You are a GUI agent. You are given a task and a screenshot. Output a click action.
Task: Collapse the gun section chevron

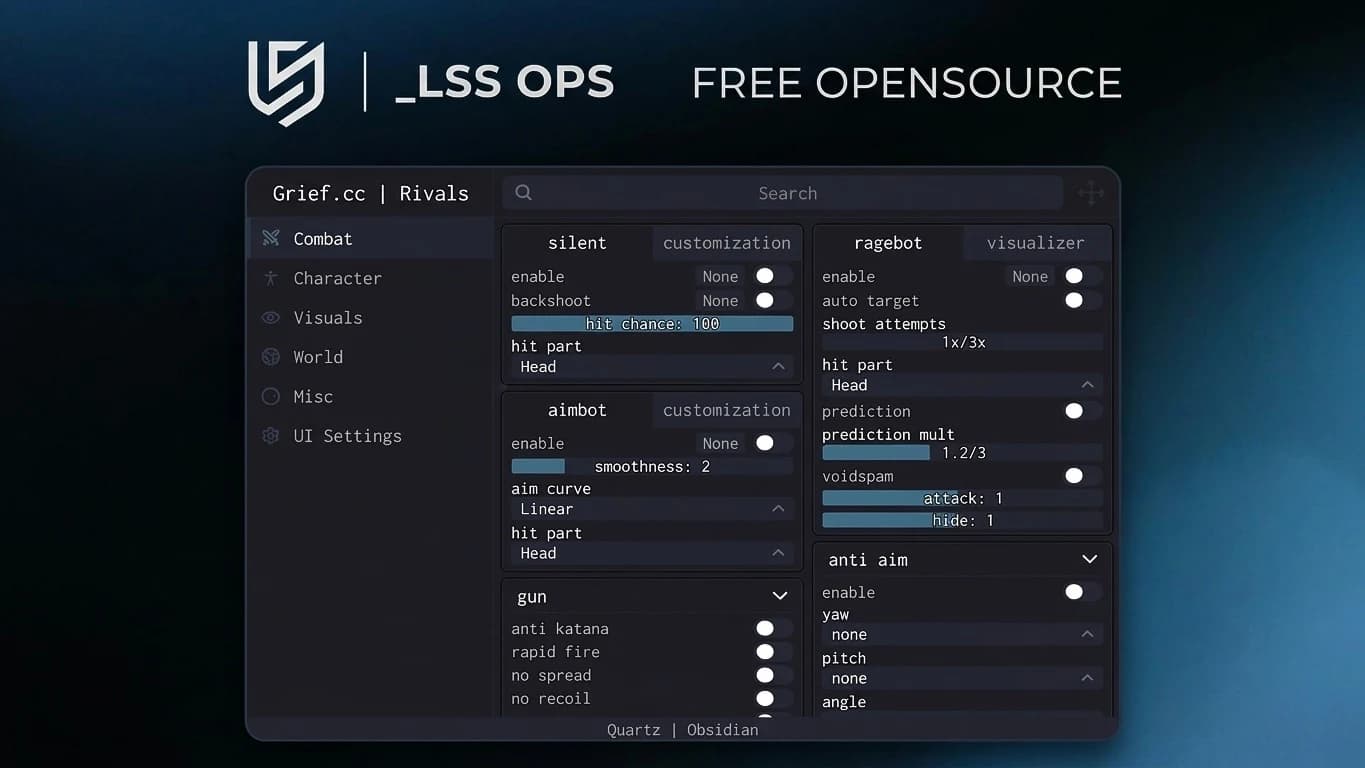(780, 596)
